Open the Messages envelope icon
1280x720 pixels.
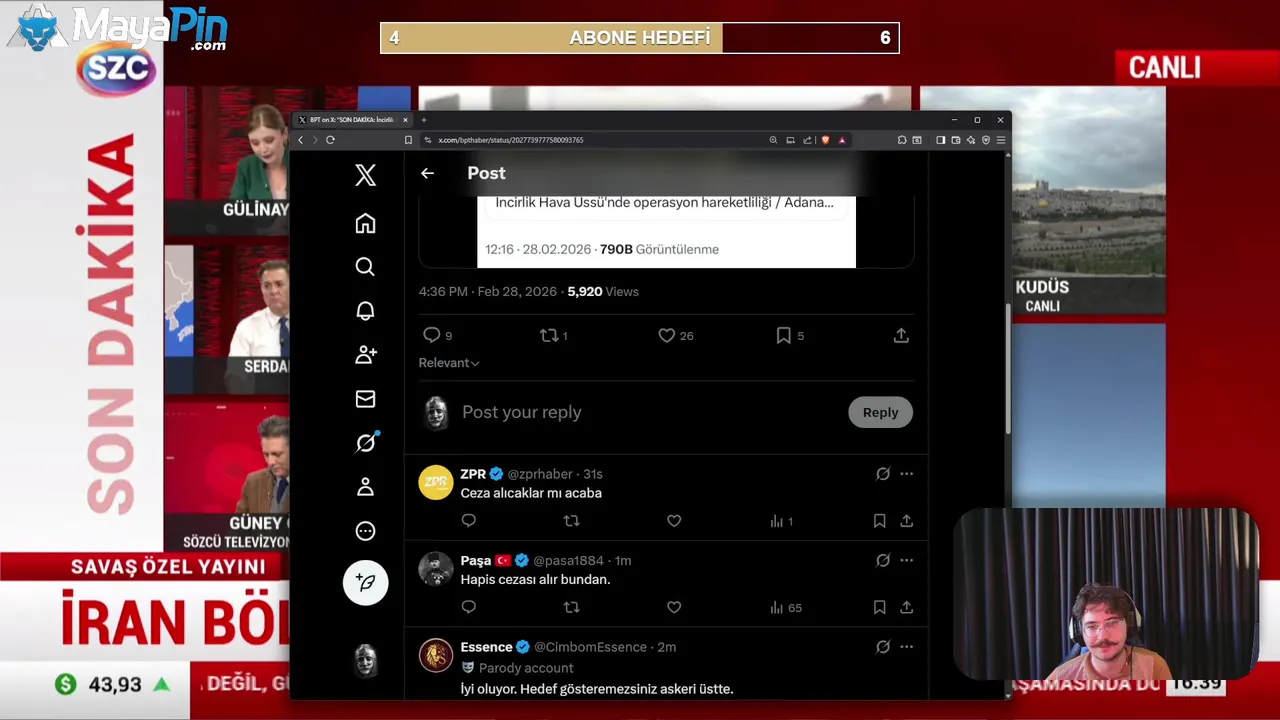(x=365, y=399)
